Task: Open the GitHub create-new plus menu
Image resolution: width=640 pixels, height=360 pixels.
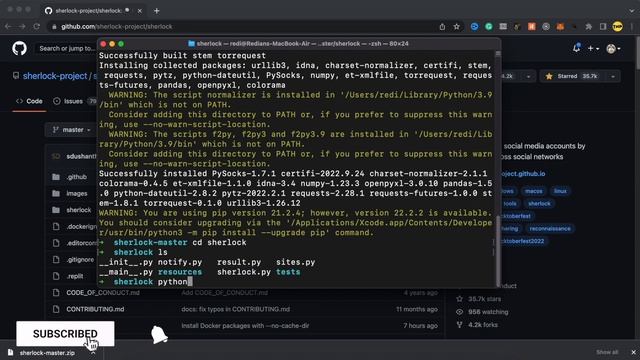Action: point(593,49)
